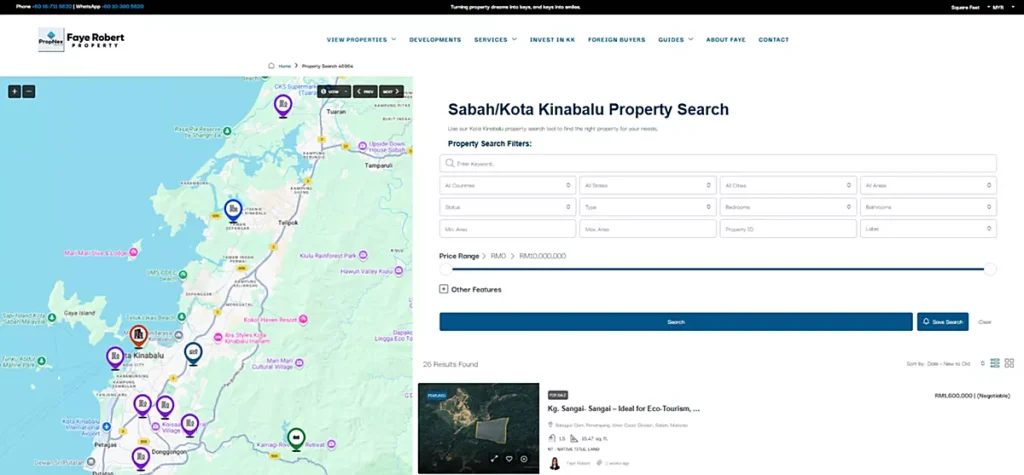Open About Faye page
Image resolution: width=1024 pixels, height=475 pixels.
tap(726, 39)
